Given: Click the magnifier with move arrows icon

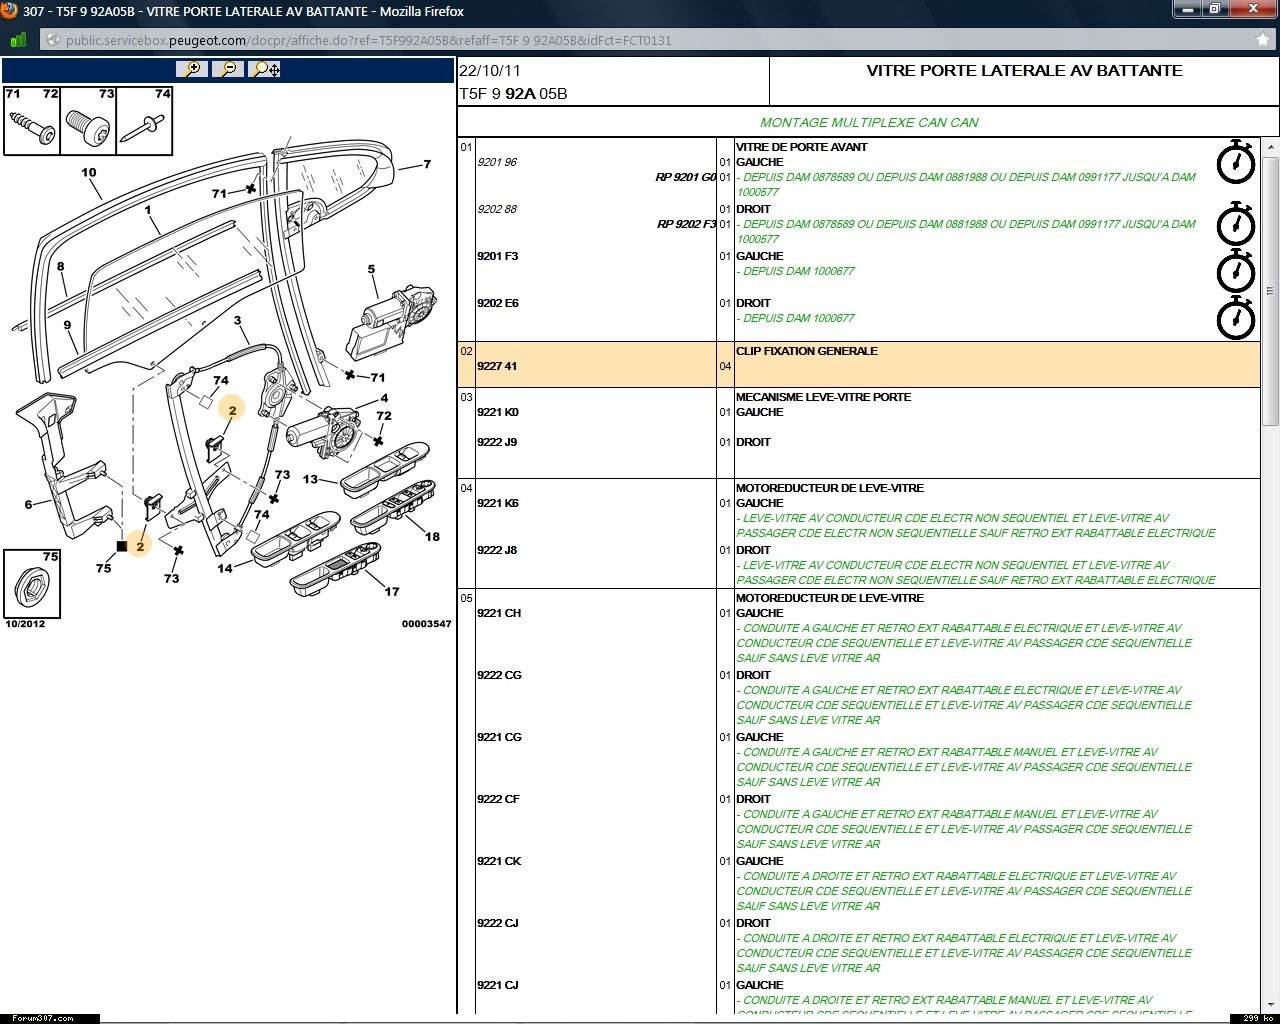Looking at the screenshot, I should (265, 69).
